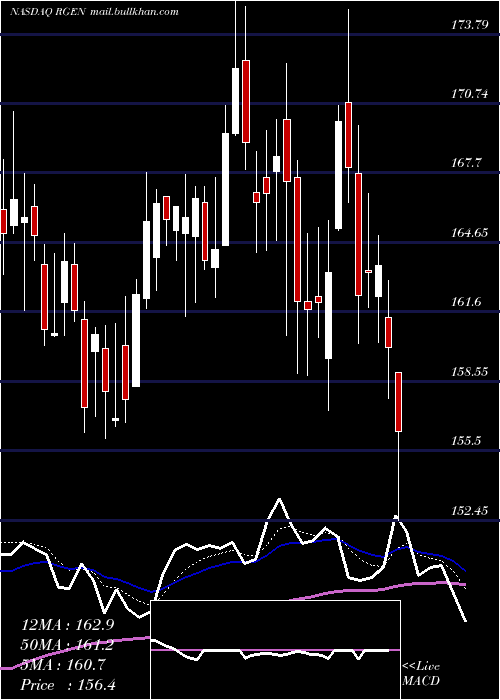This screenshot has width=500, height=700.
Task: Click inside the MACD inset chart box
Action: 275,650
